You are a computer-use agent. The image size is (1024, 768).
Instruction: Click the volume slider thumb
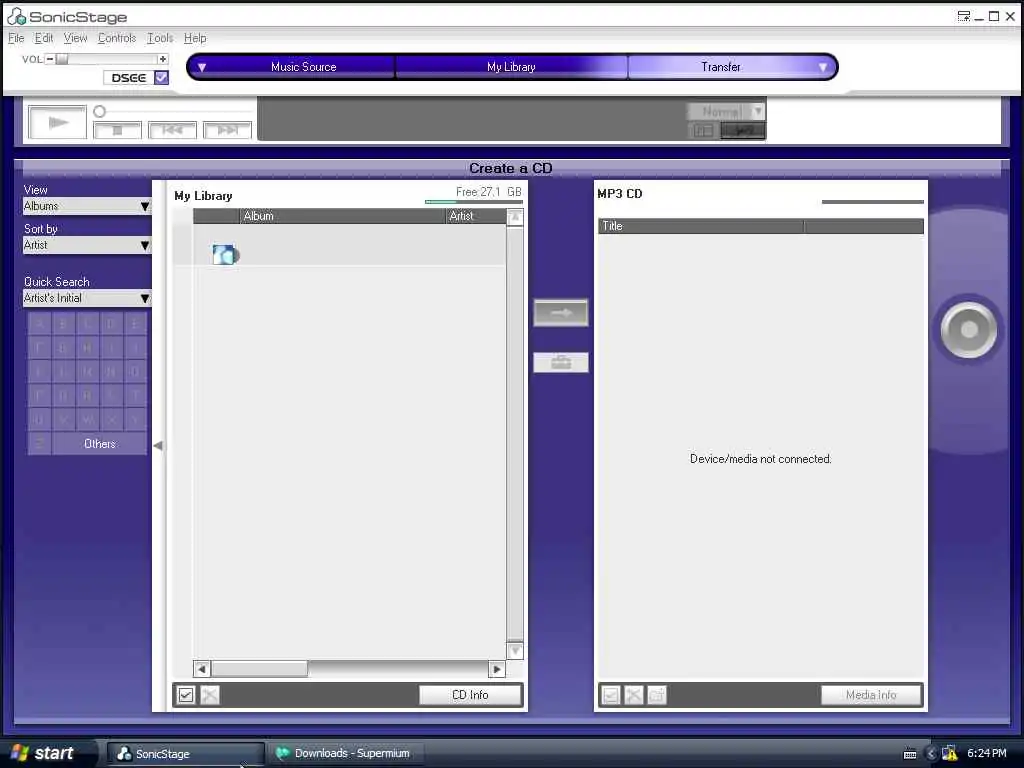(x=62, y=59)
